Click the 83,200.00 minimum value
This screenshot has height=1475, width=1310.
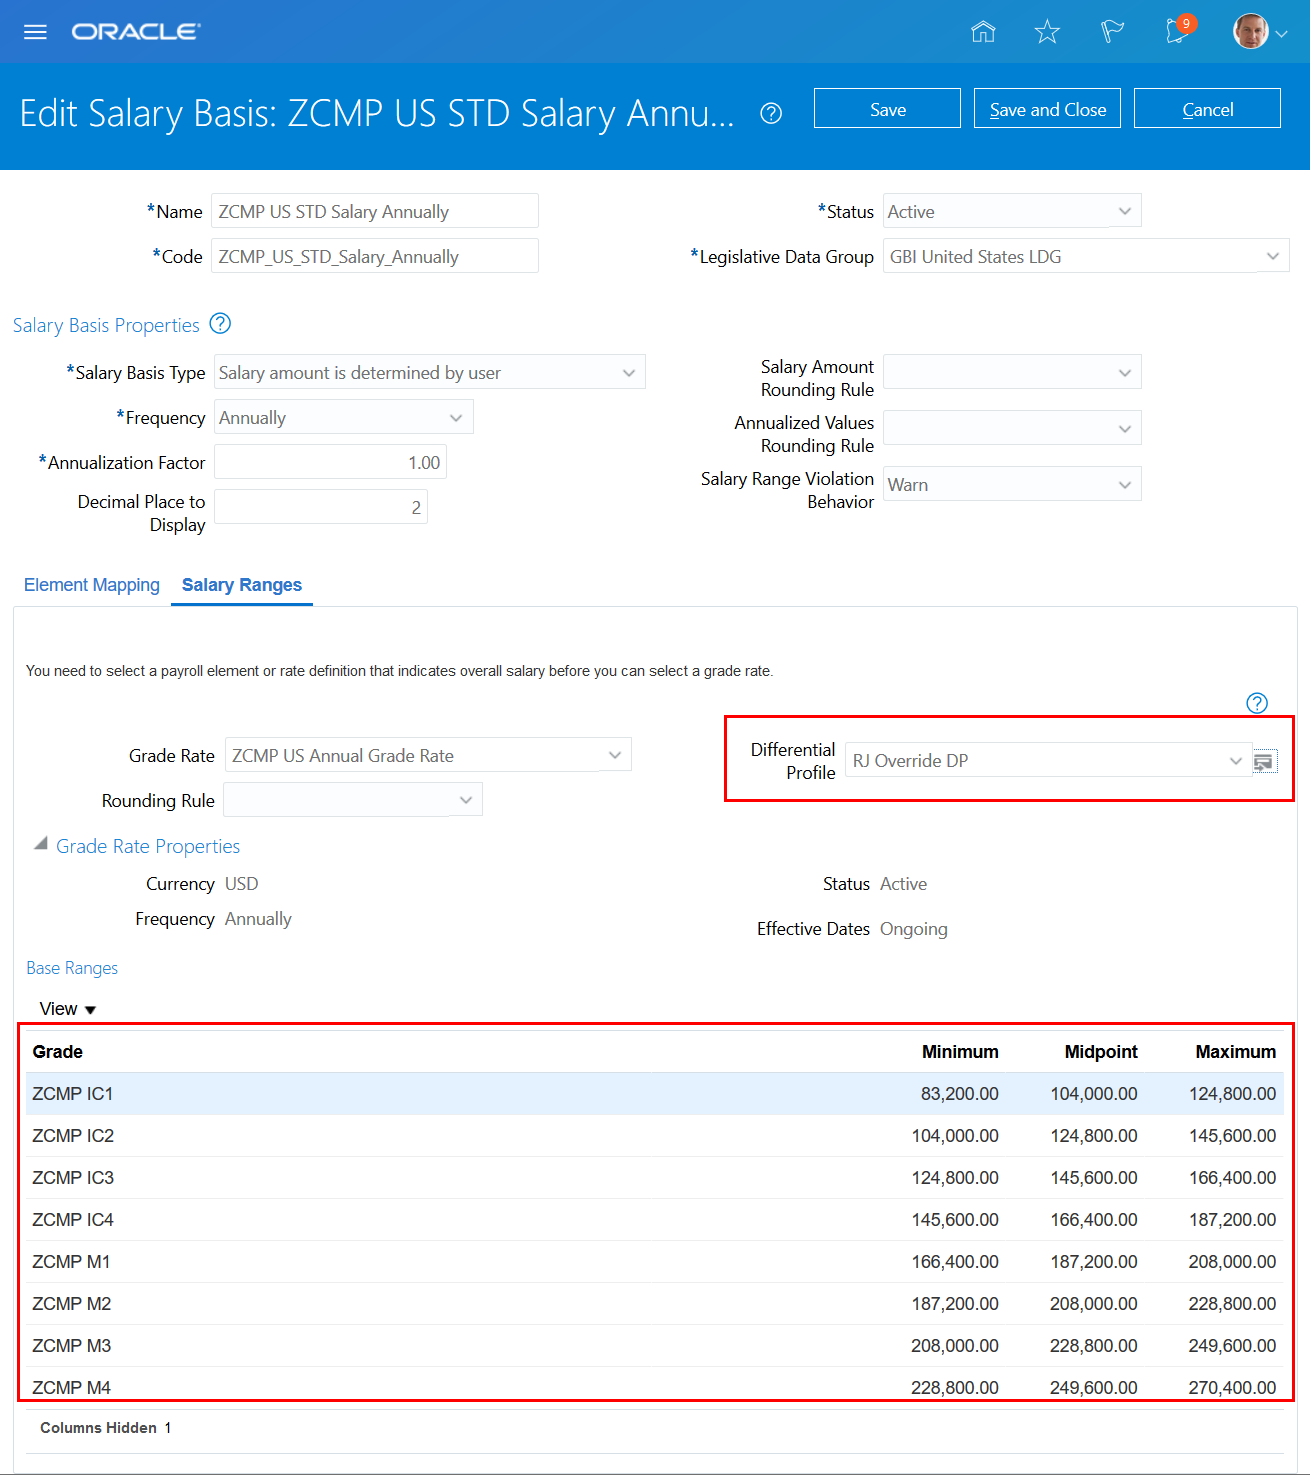(x=960, y=1094)
